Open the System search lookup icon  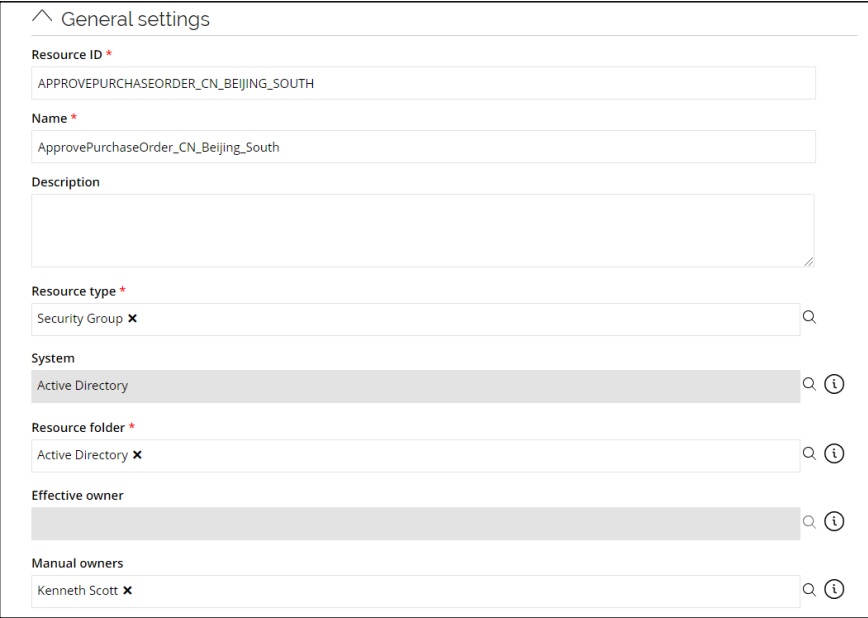(810, 383)
